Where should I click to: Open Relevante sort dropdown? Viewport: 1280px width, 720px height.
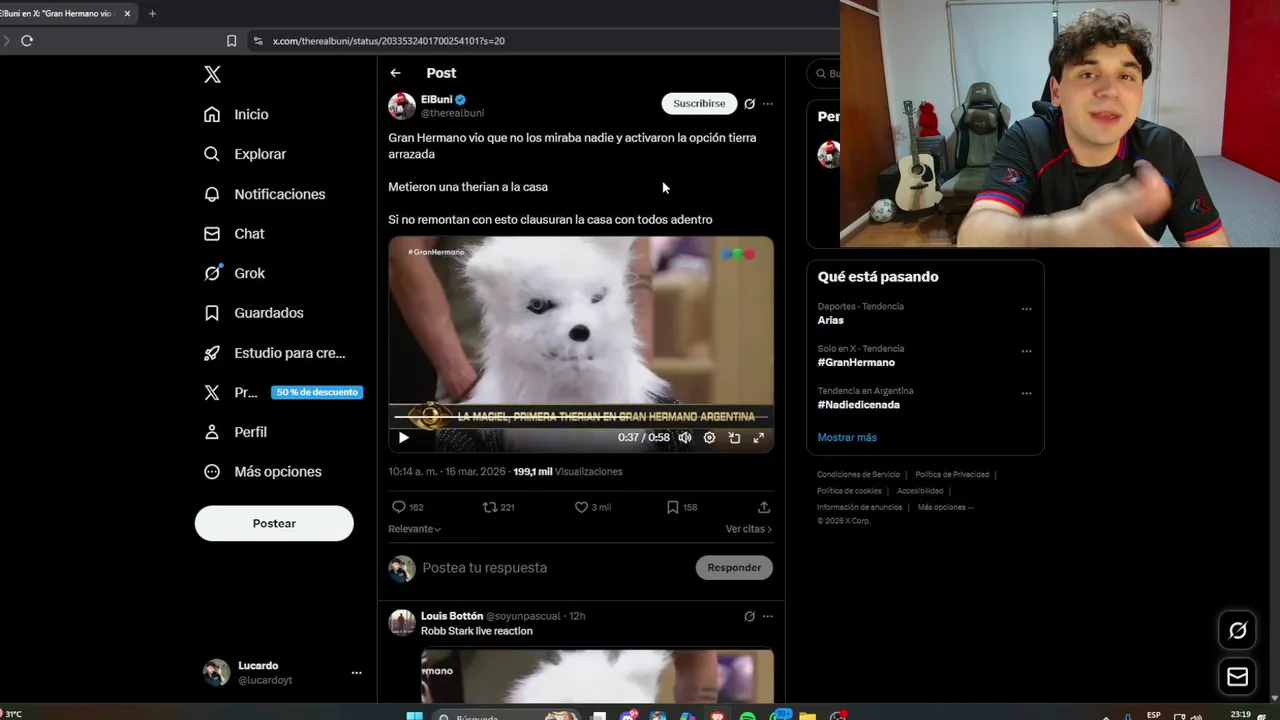(415, 529)
